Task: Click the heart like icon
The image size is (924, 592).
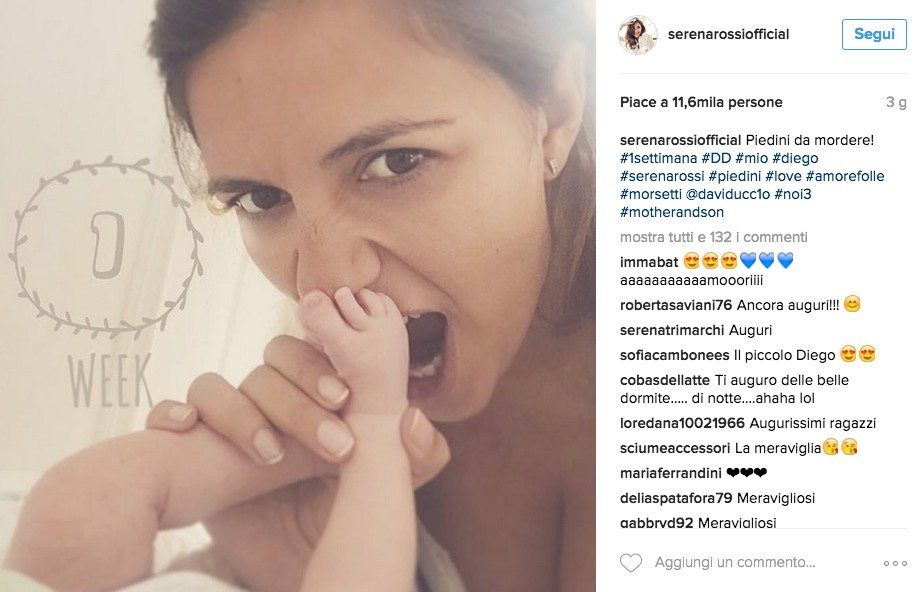Action: tap(631, 563)
